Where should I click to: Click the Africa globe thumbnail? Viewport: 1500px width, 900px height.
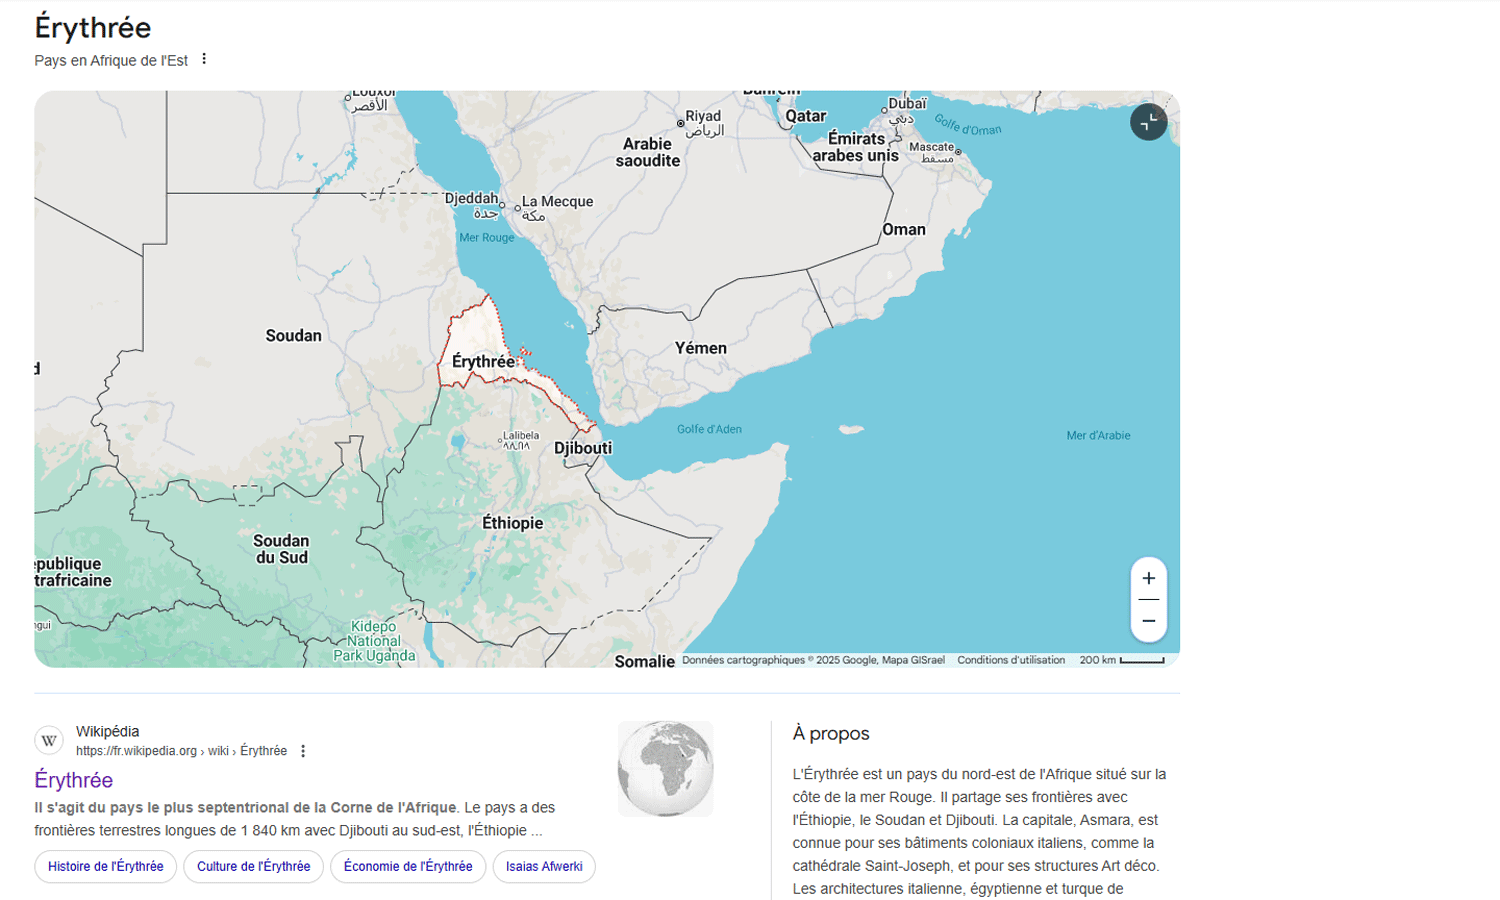click(665, 769)
